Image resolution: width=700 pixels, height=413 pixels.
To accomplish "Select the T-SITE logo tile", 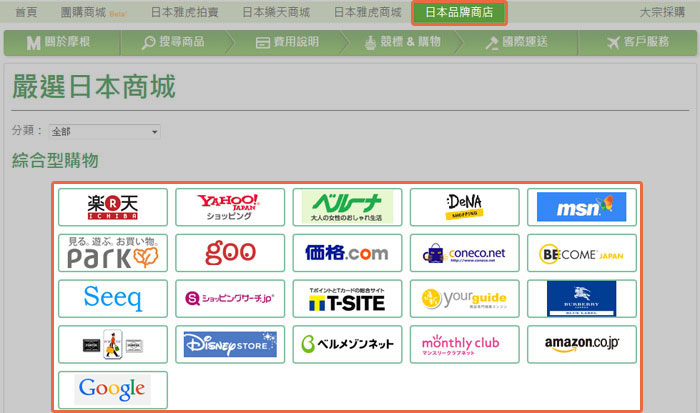I will pyautogui.click(x=347, y=299).
